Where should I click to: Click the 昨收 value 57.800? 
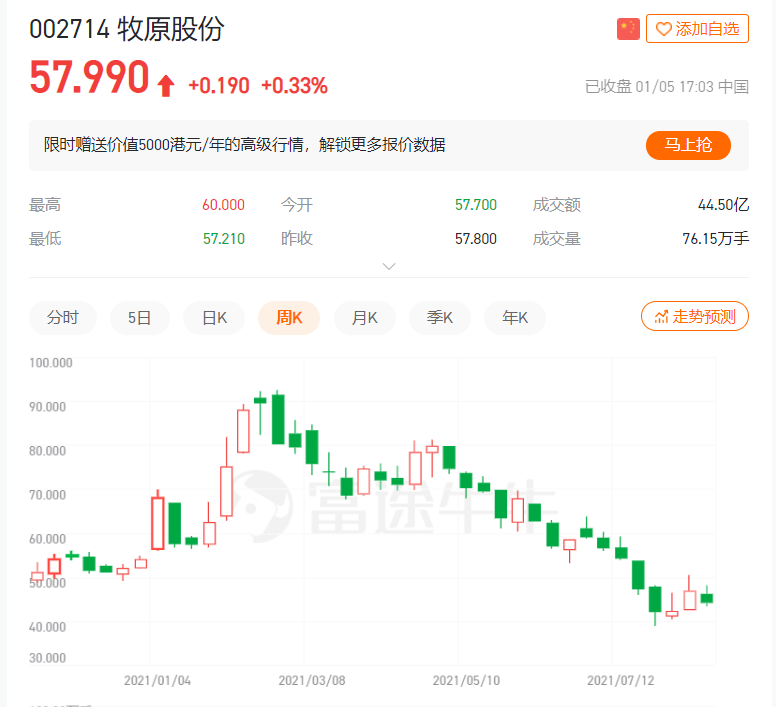click(x=476, y=239)
